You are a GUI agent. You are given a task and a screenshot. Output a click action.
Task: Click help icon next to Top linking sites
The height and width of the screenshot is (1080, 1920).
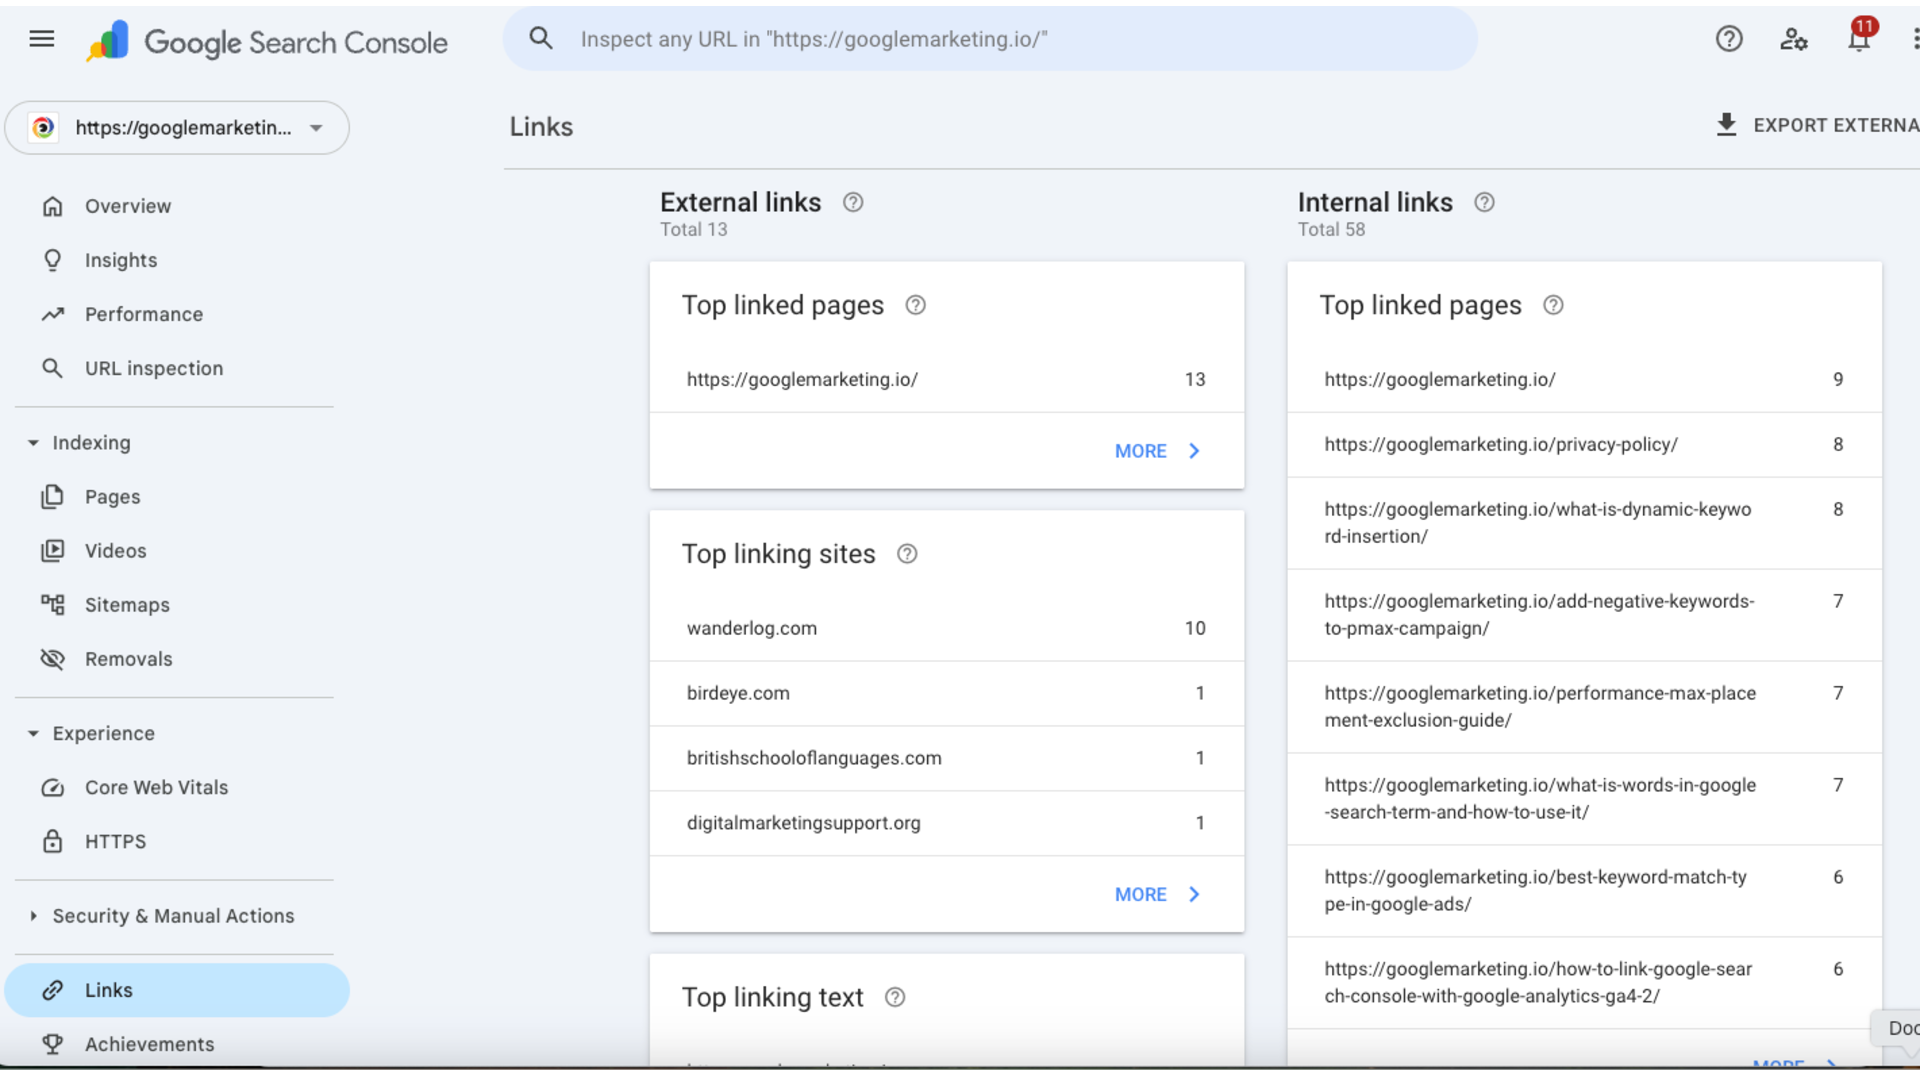tap(907, 554)
